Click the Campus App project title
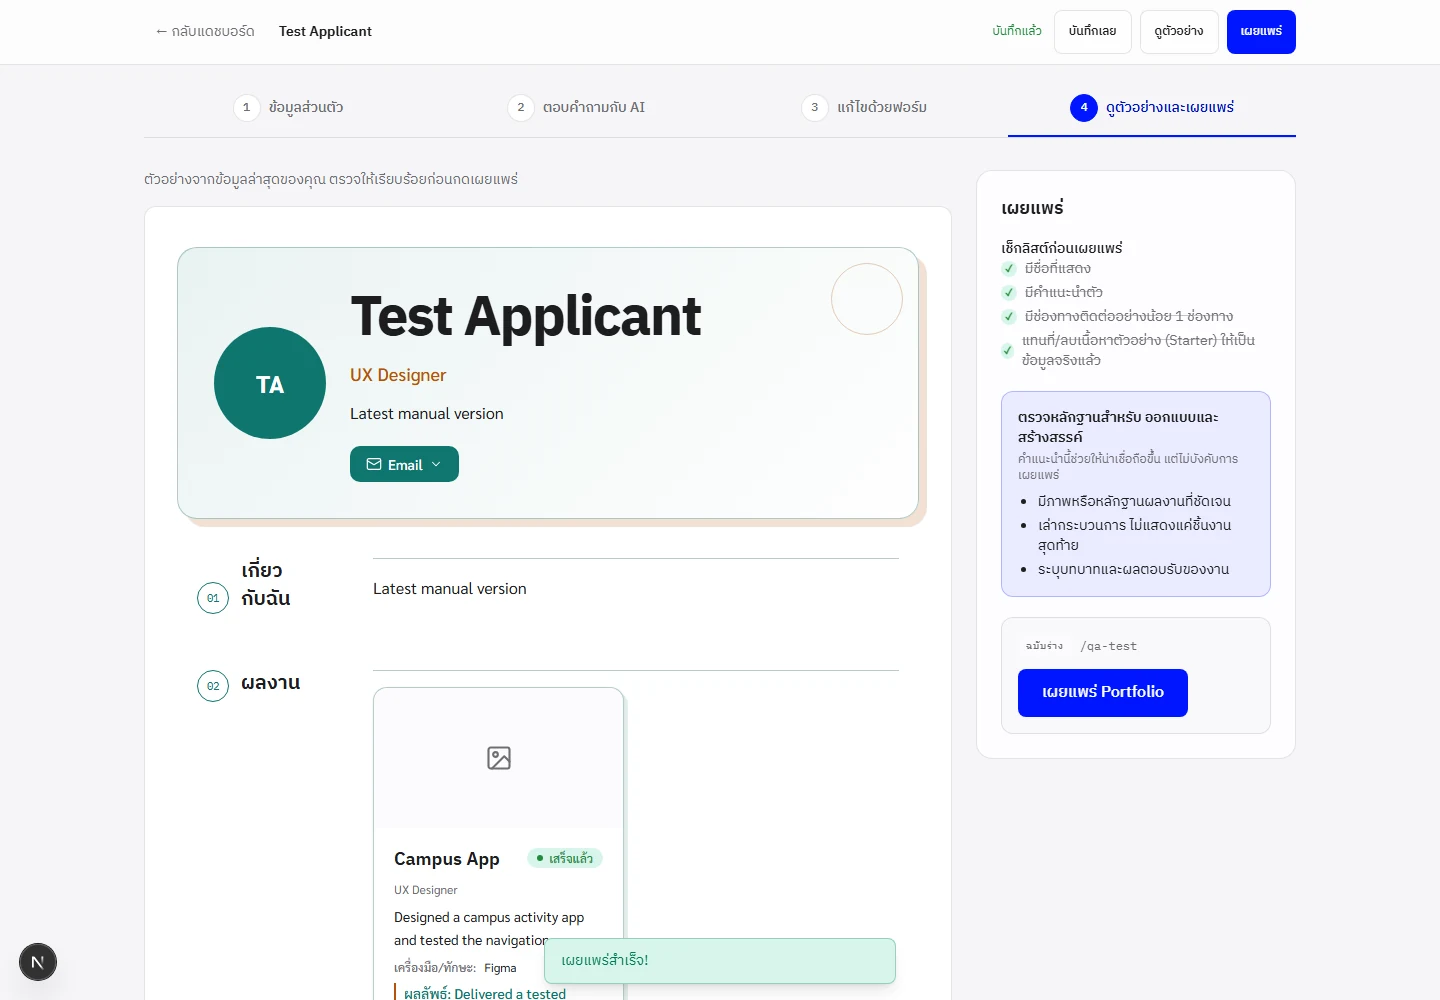Screen dimensions: 1440x1000 tap(447, 859)
